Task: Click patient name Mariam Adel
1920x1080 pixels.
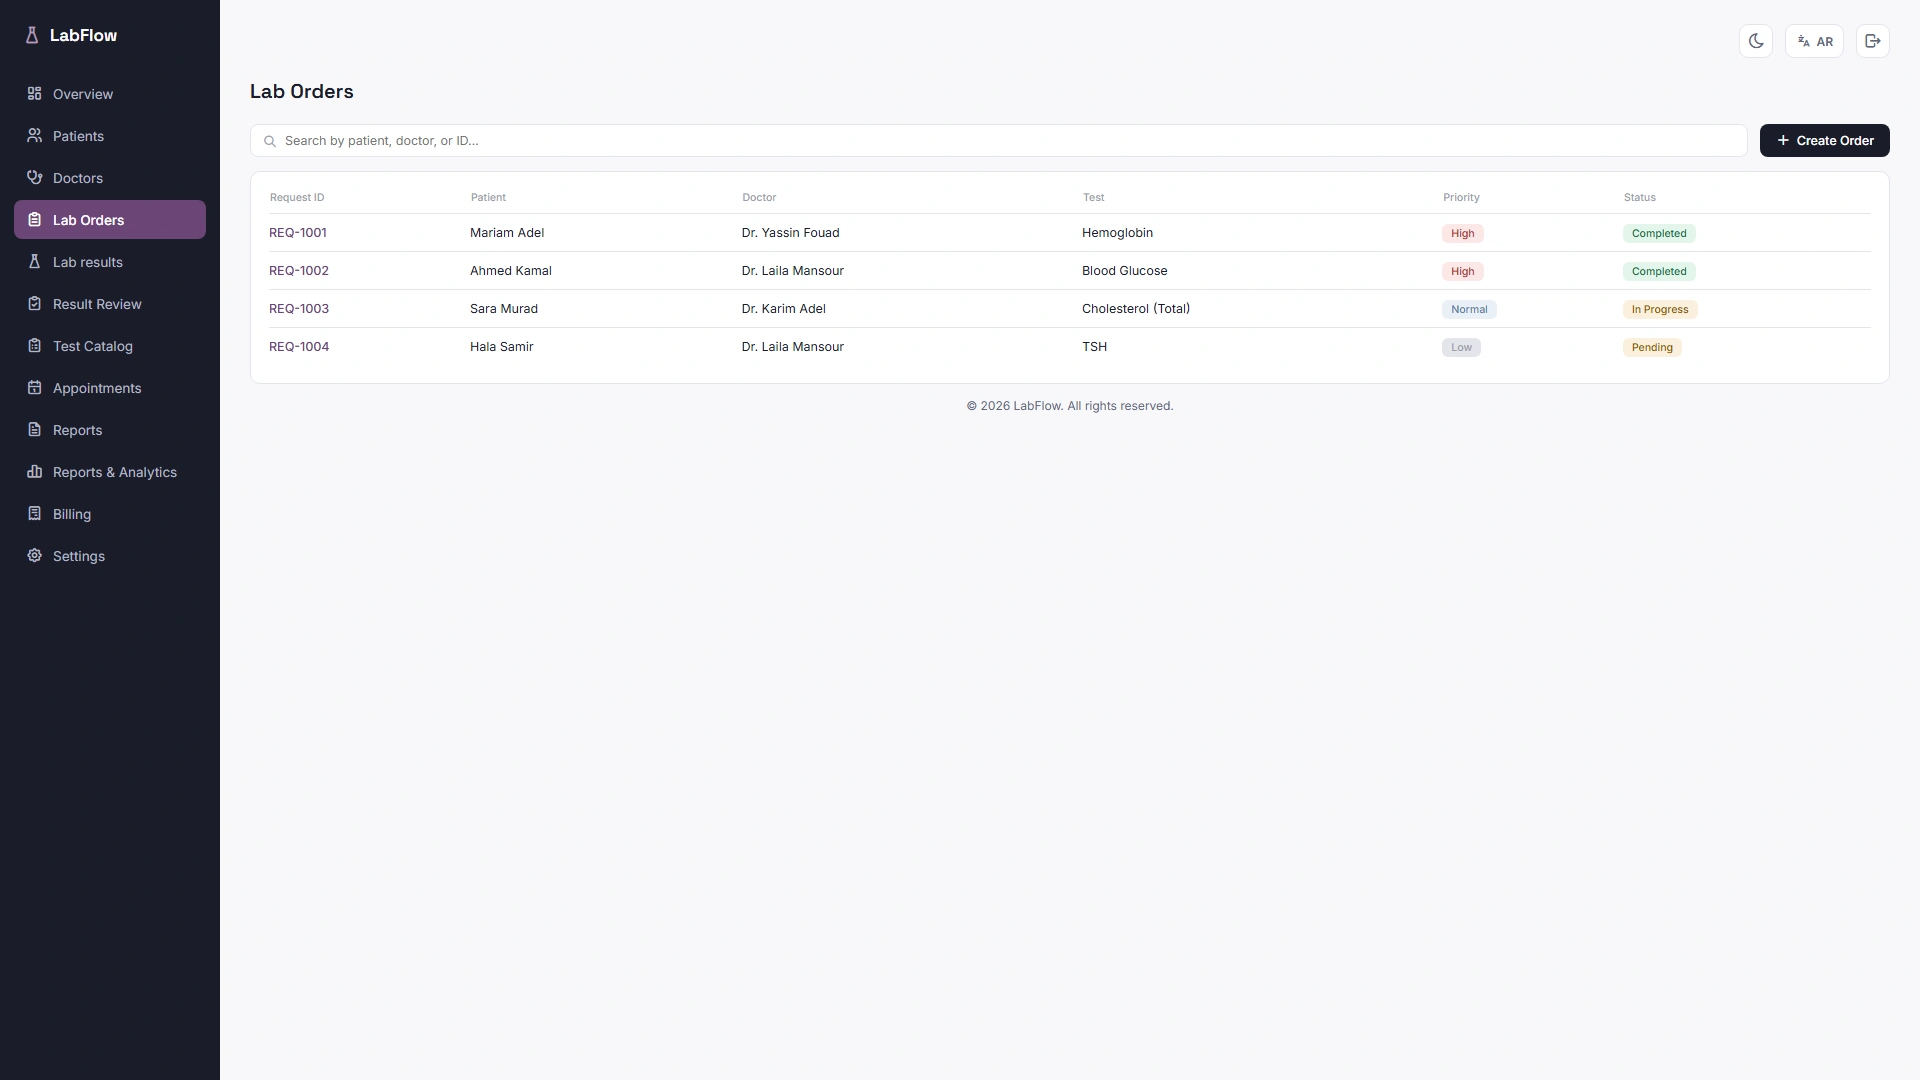Action: tap(507, 233)
